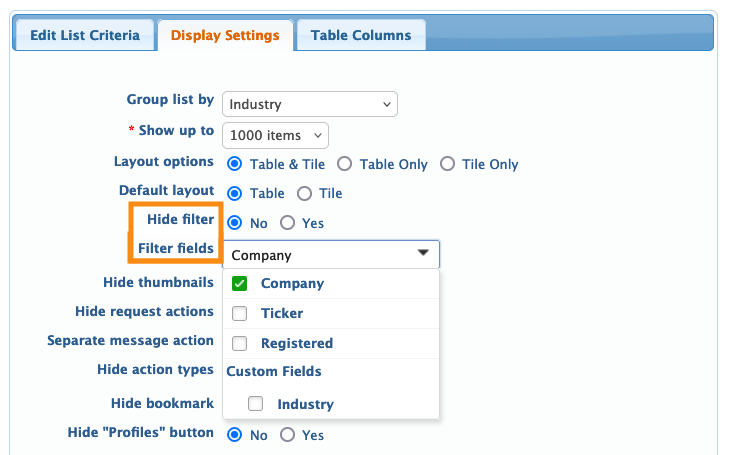Choose Yes for Hide filter
The image size is (729, 455).
point(288,223)
